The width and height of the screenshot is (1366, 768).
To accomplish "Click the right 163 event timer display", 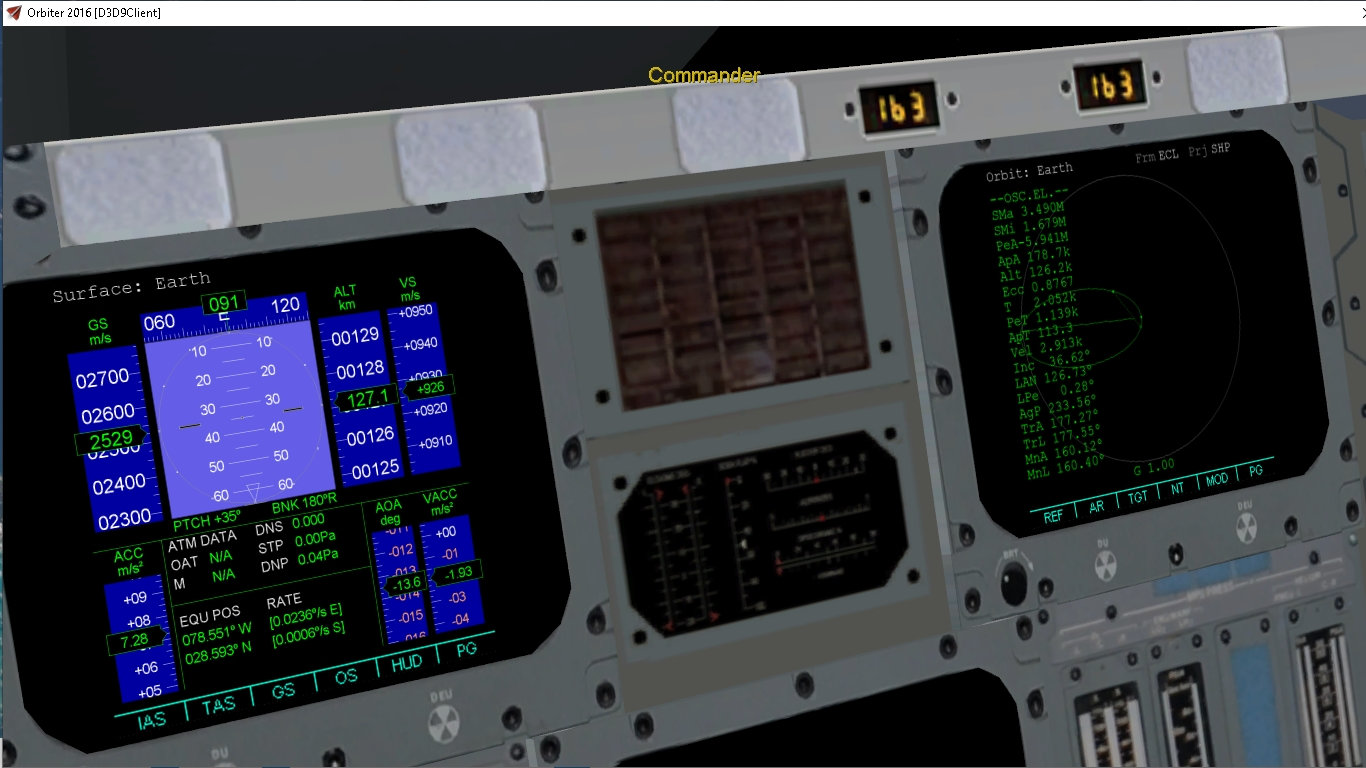I will click(1111, 86).
